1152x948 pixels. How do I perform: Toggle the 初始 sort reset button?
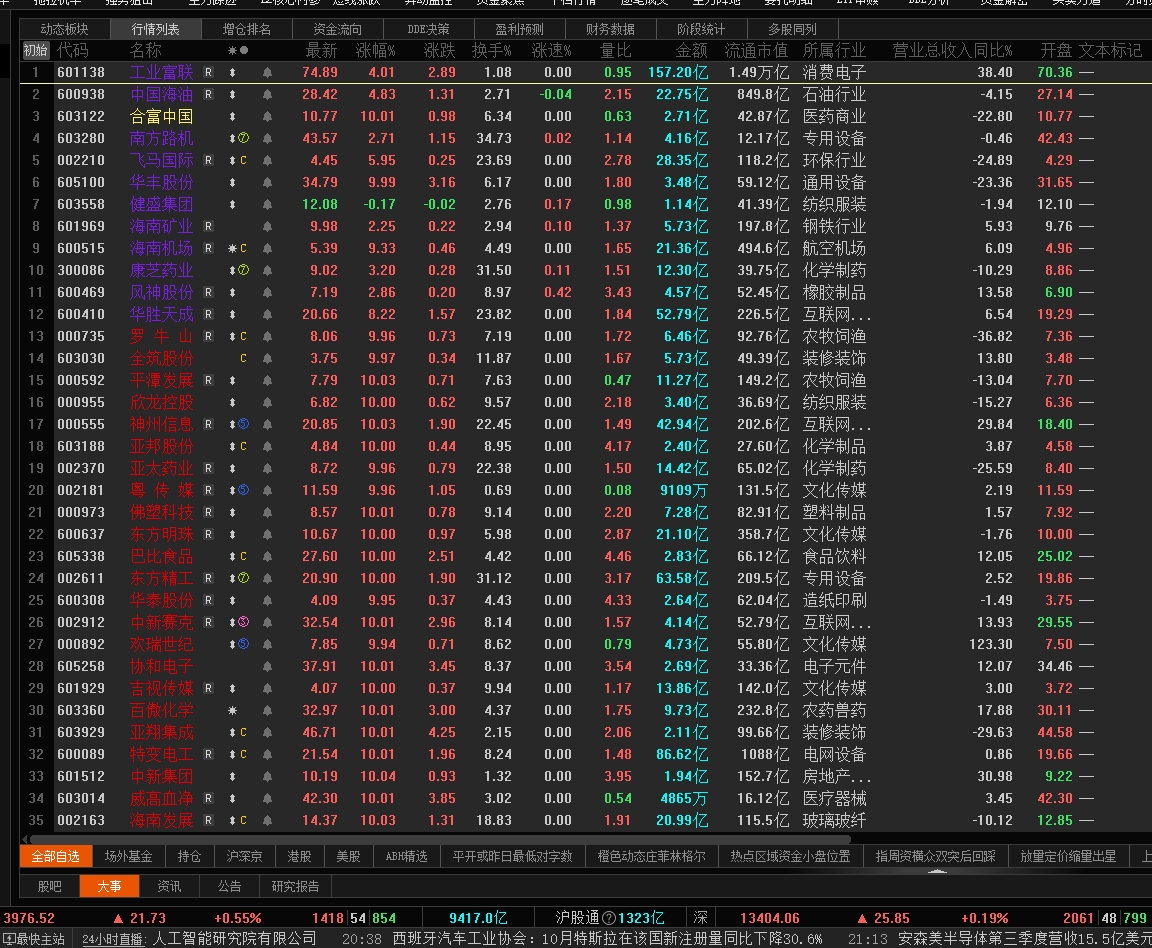(35, 51)
